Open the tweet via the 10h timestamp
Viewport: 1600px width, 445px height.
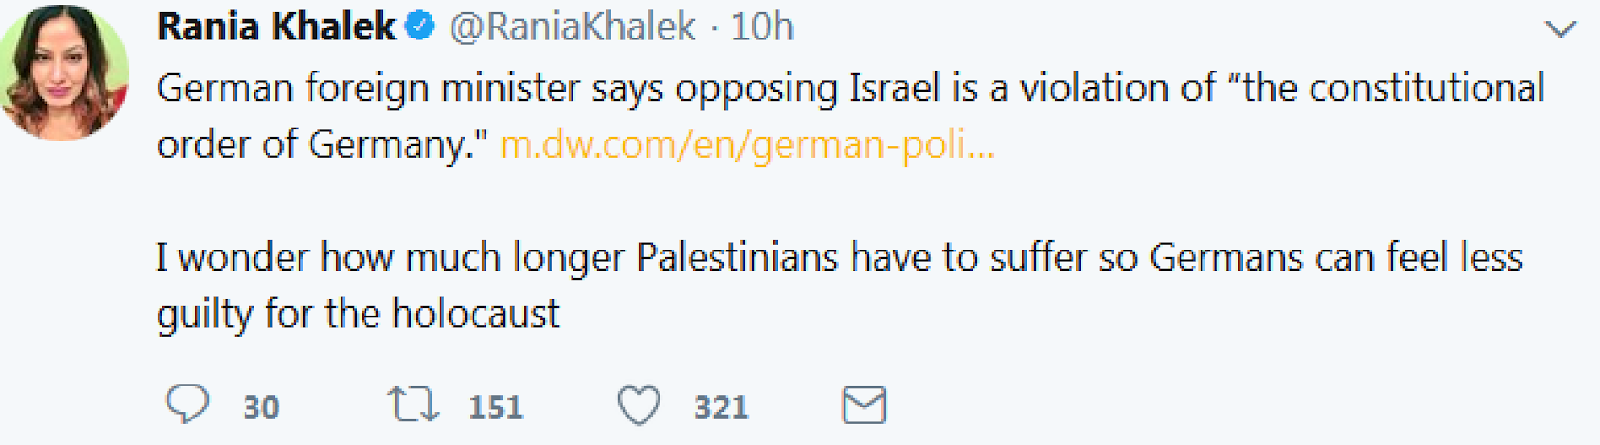point(762,27)
